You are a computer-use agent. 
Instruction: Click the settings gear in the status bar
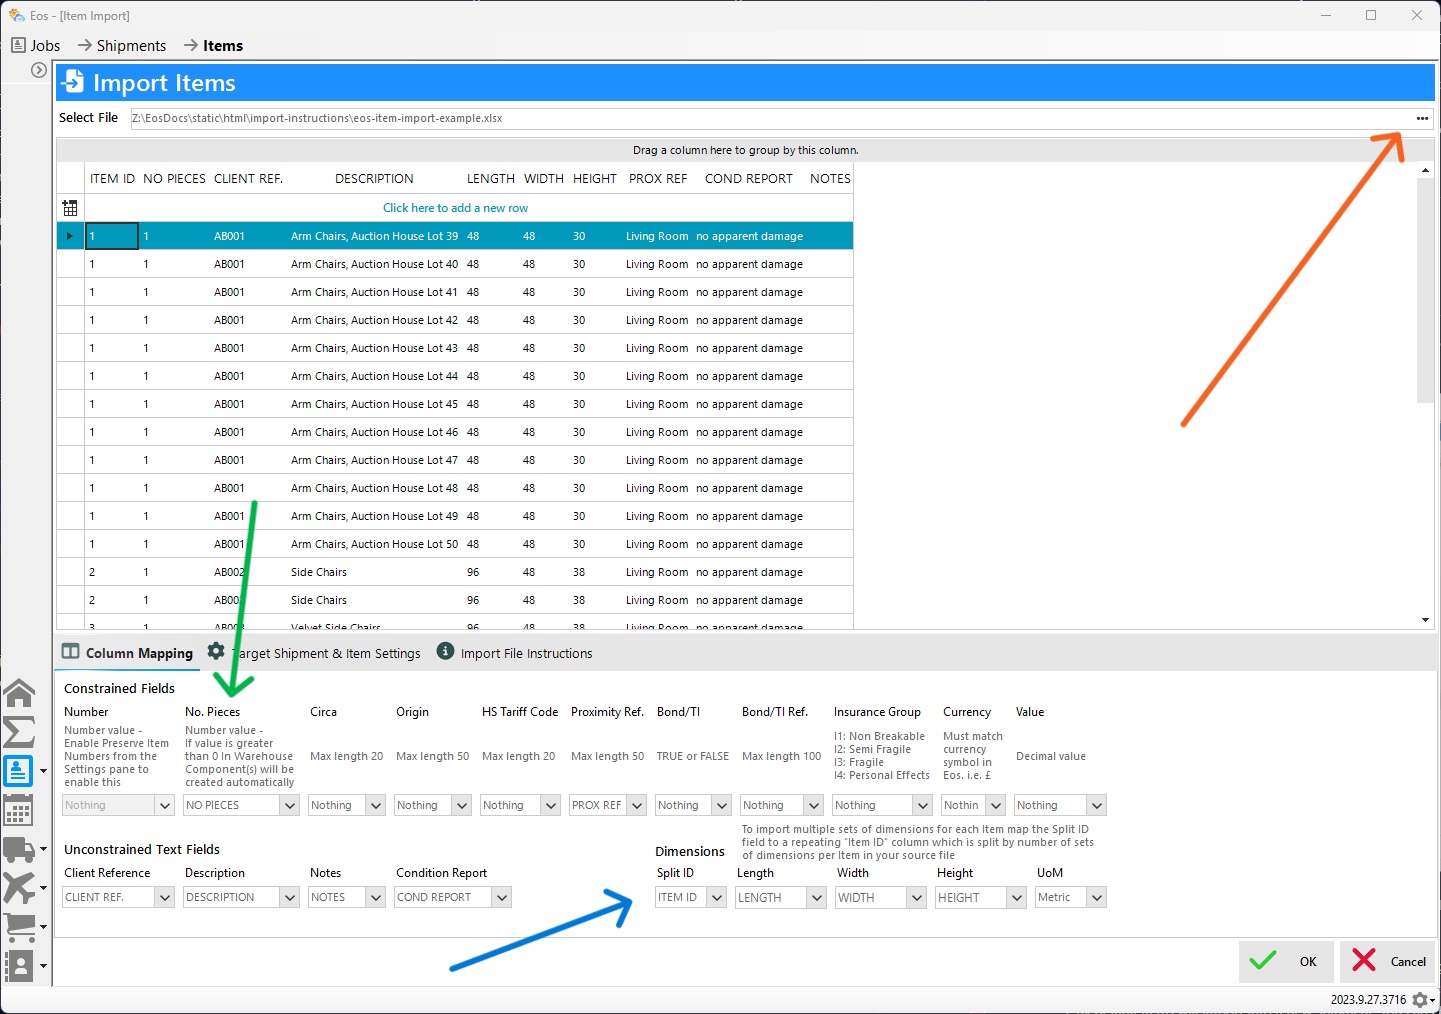(1421, 999)
